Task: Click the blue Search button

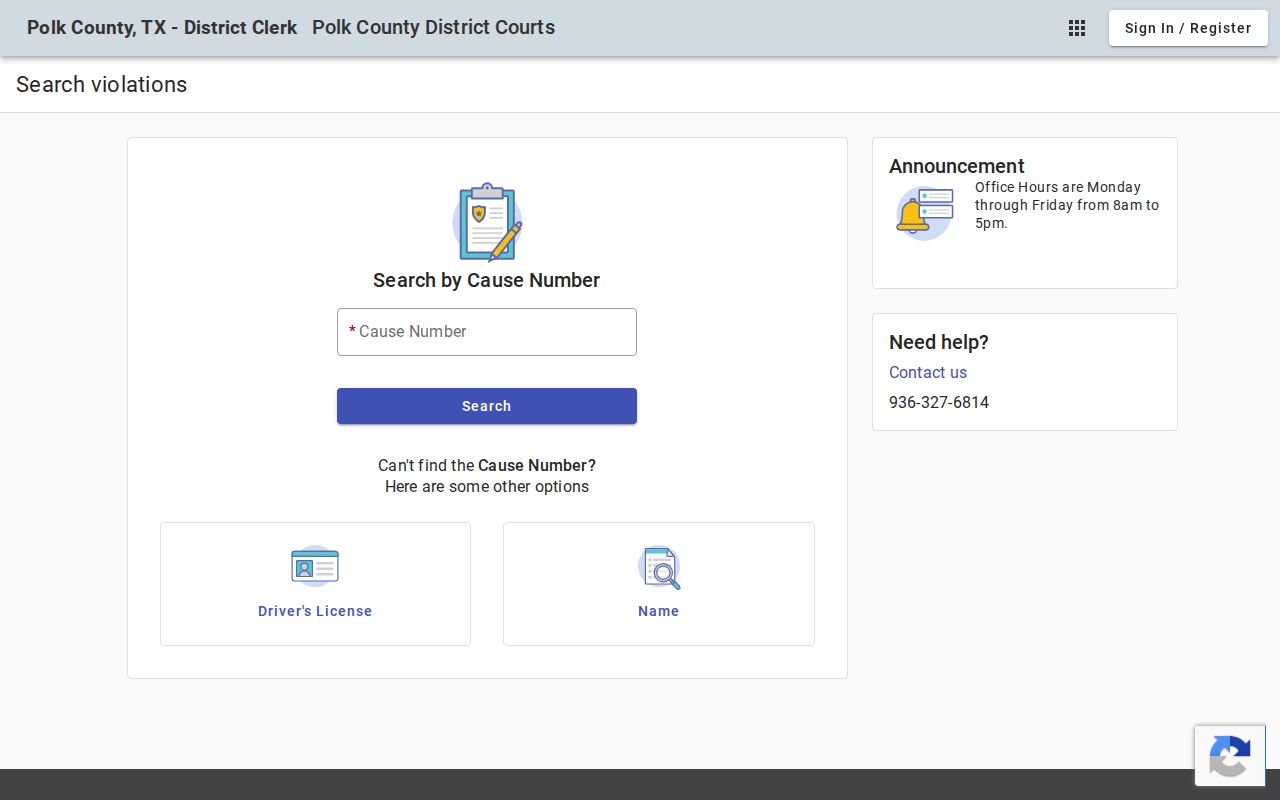Action: [x=487, y=406]
